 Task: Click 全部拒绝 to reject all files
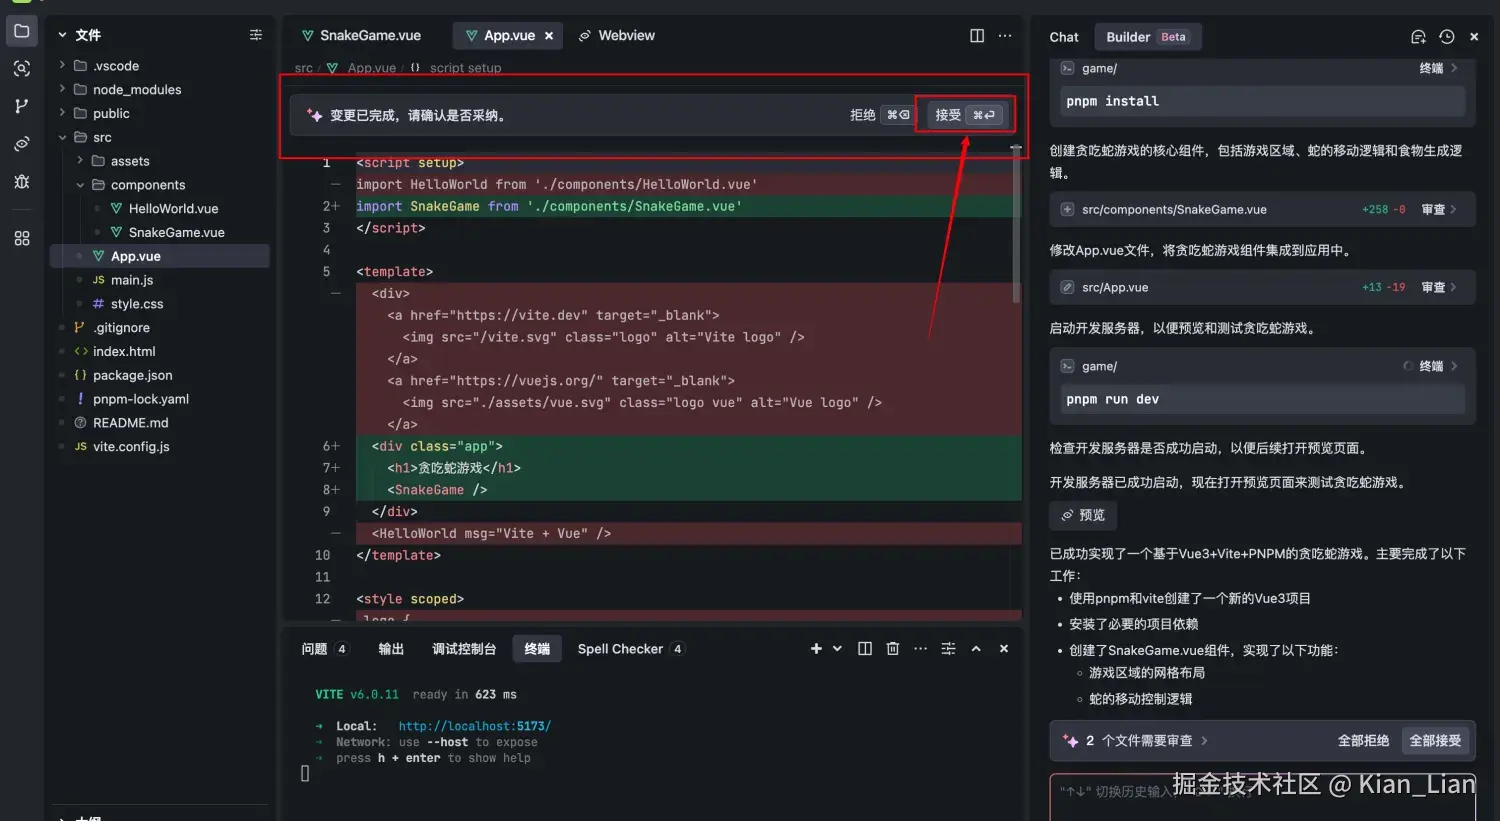[x=1363, y=741]
